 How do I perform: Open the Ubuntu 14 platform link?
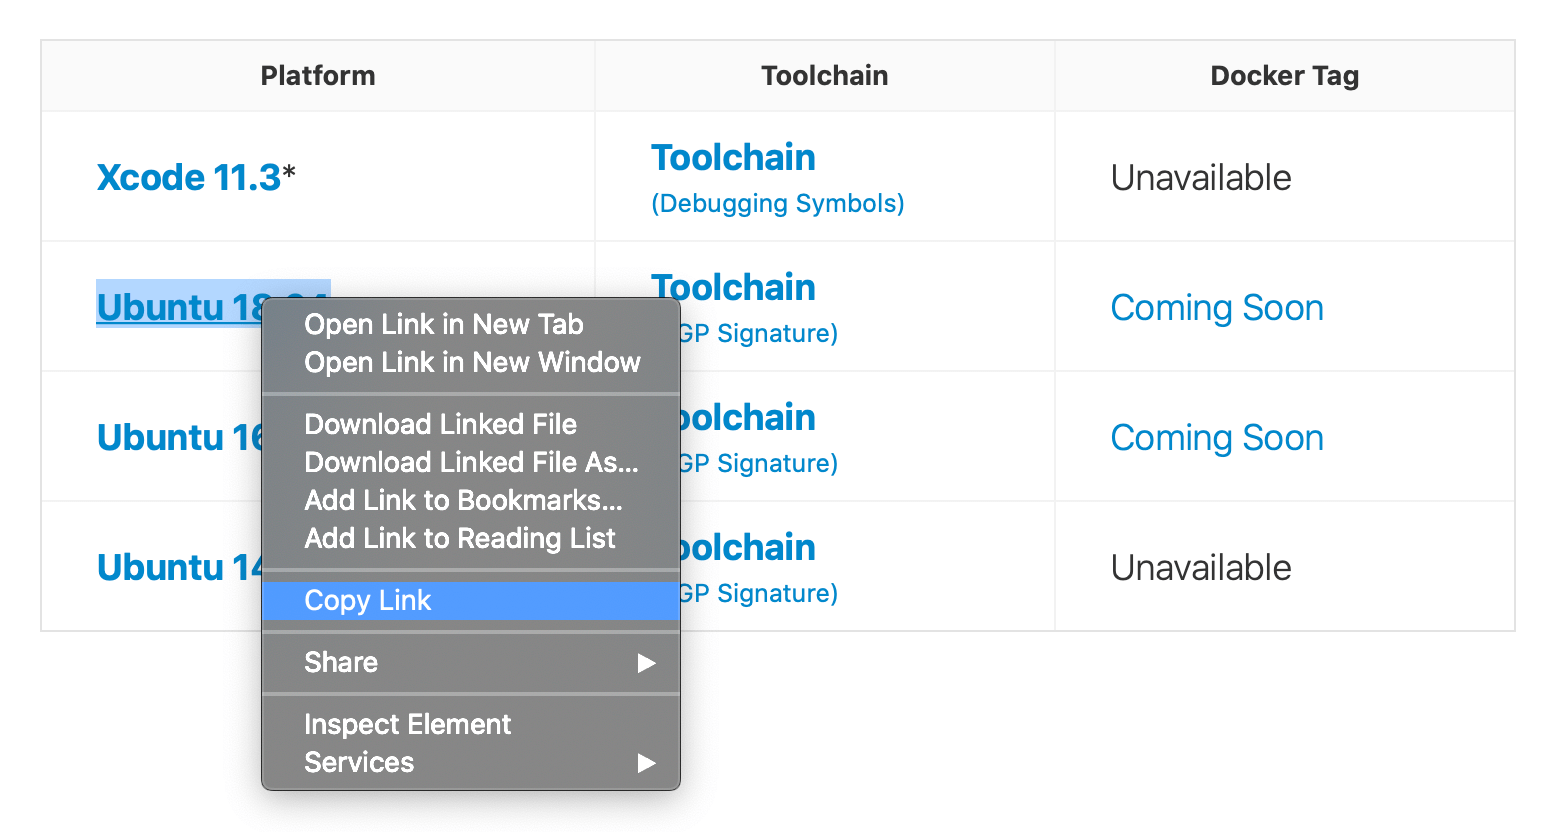180,567
